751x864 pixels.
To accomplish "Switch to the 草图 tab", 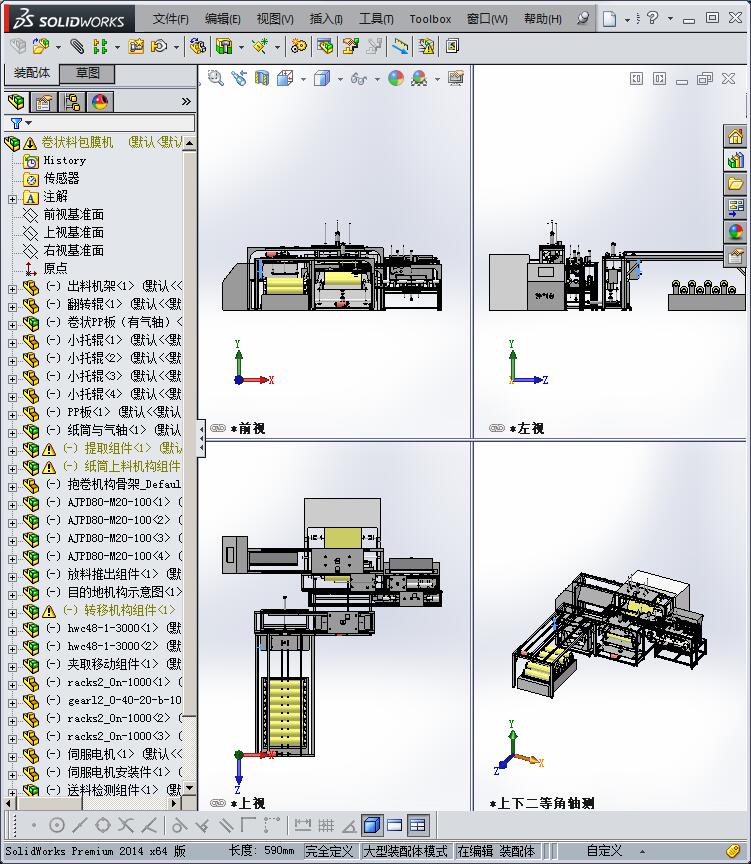I will click(x=87, y=73).
